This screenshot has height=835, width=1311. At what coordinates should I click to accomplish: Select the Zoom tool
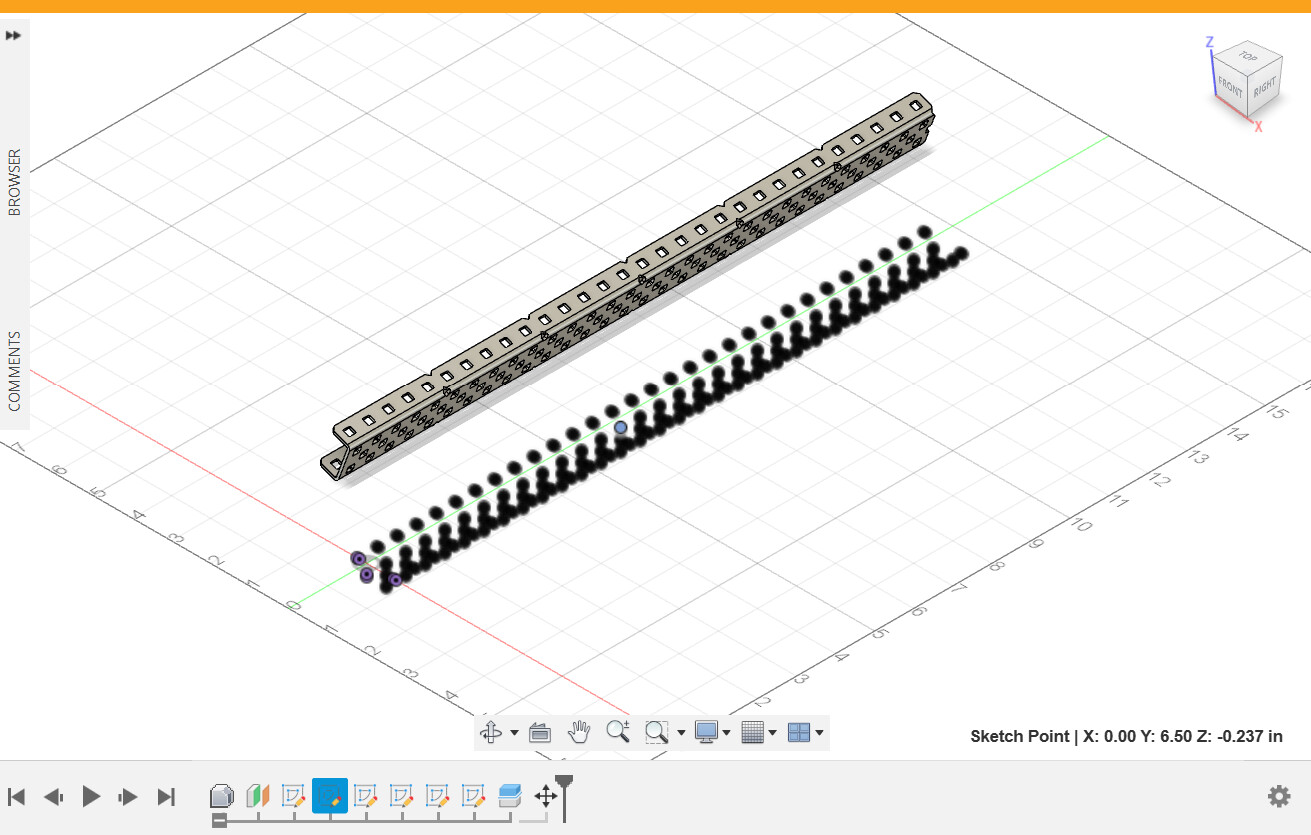coord(617,732)
